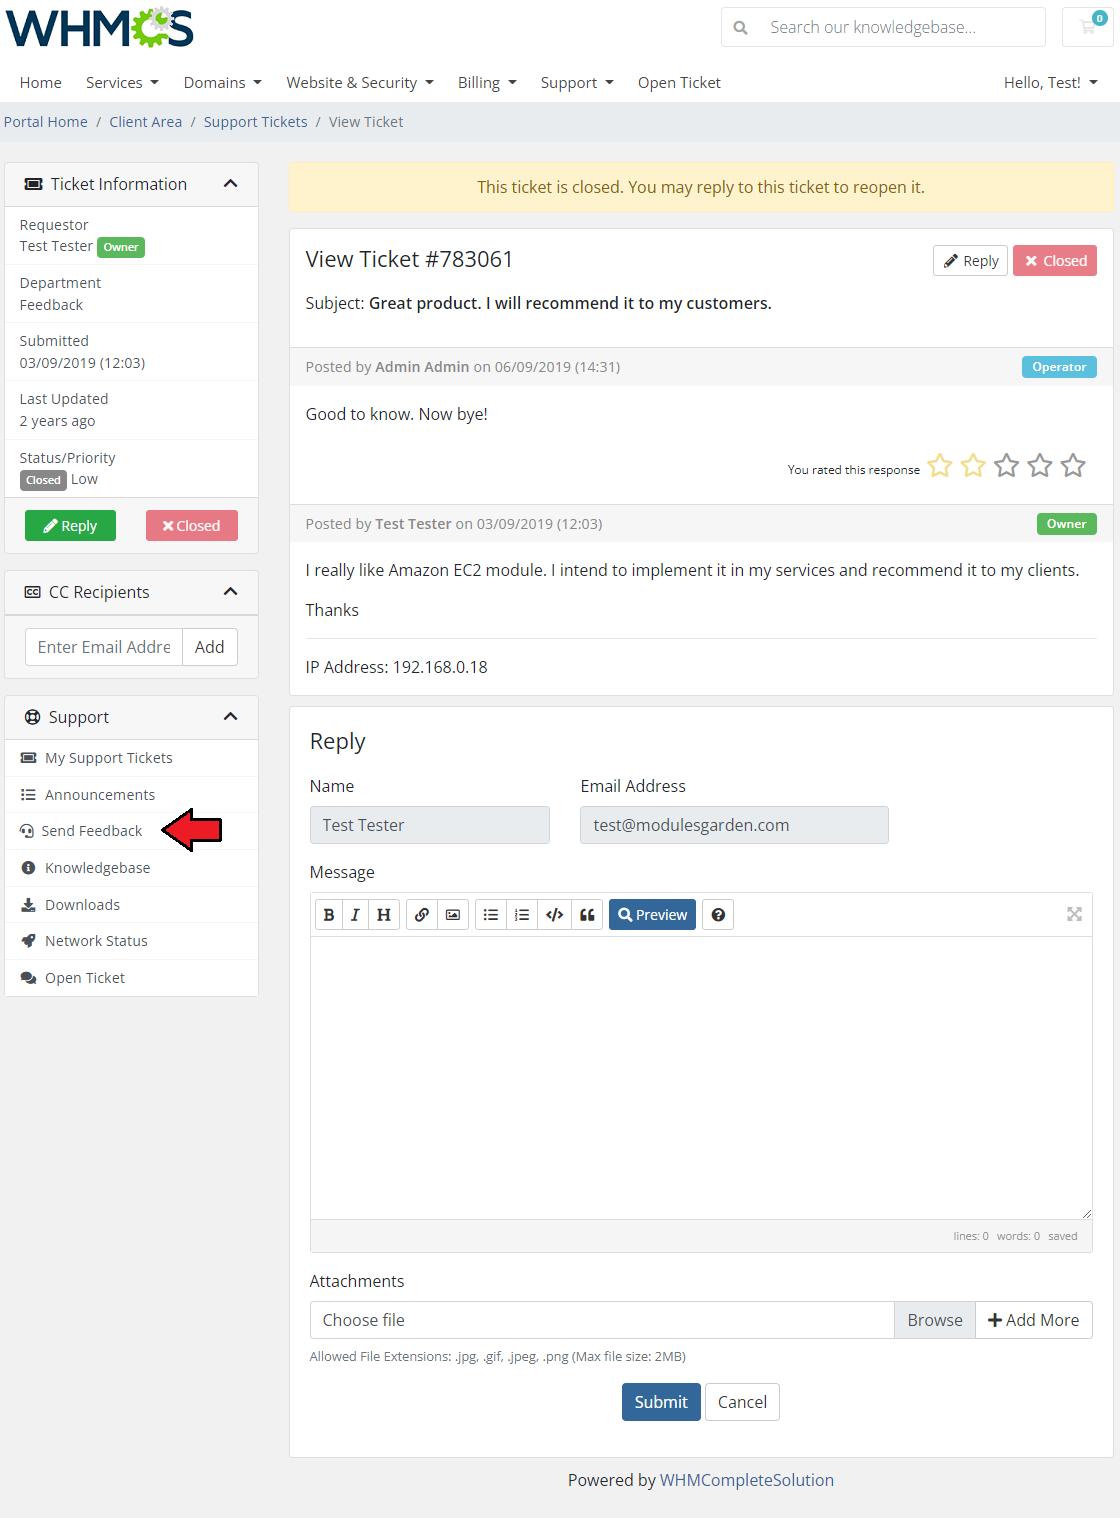Click Open Ticket in Support sidebar
This screenshot has height=1518, width=1120.
pyautogui.click(x=131, y=978)
